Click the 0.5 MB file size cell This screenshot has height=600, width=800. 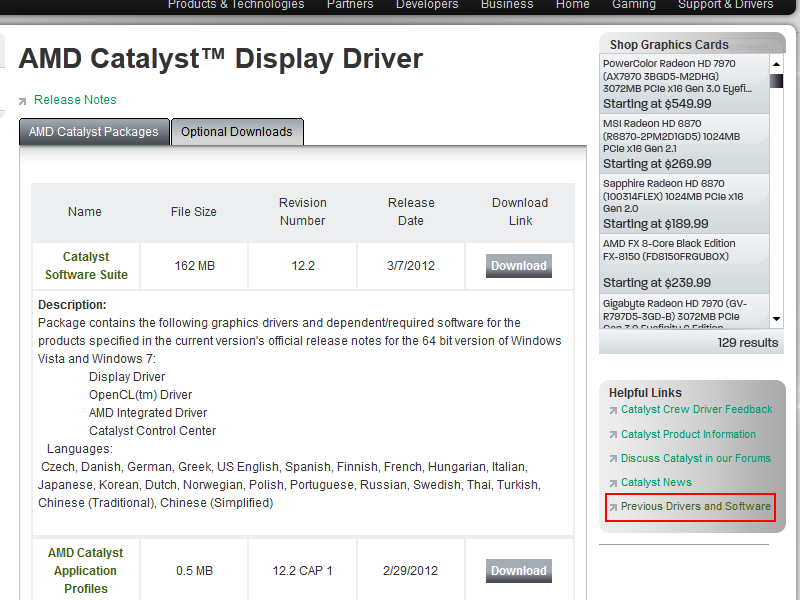[194, 570]
